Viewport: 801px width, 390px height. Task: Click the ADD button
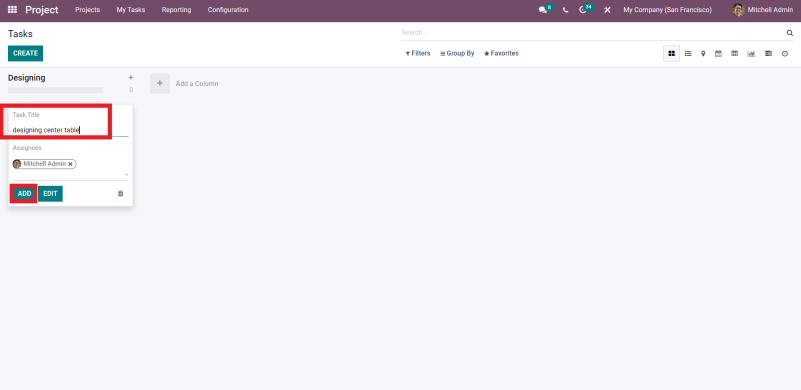(24, 194)
